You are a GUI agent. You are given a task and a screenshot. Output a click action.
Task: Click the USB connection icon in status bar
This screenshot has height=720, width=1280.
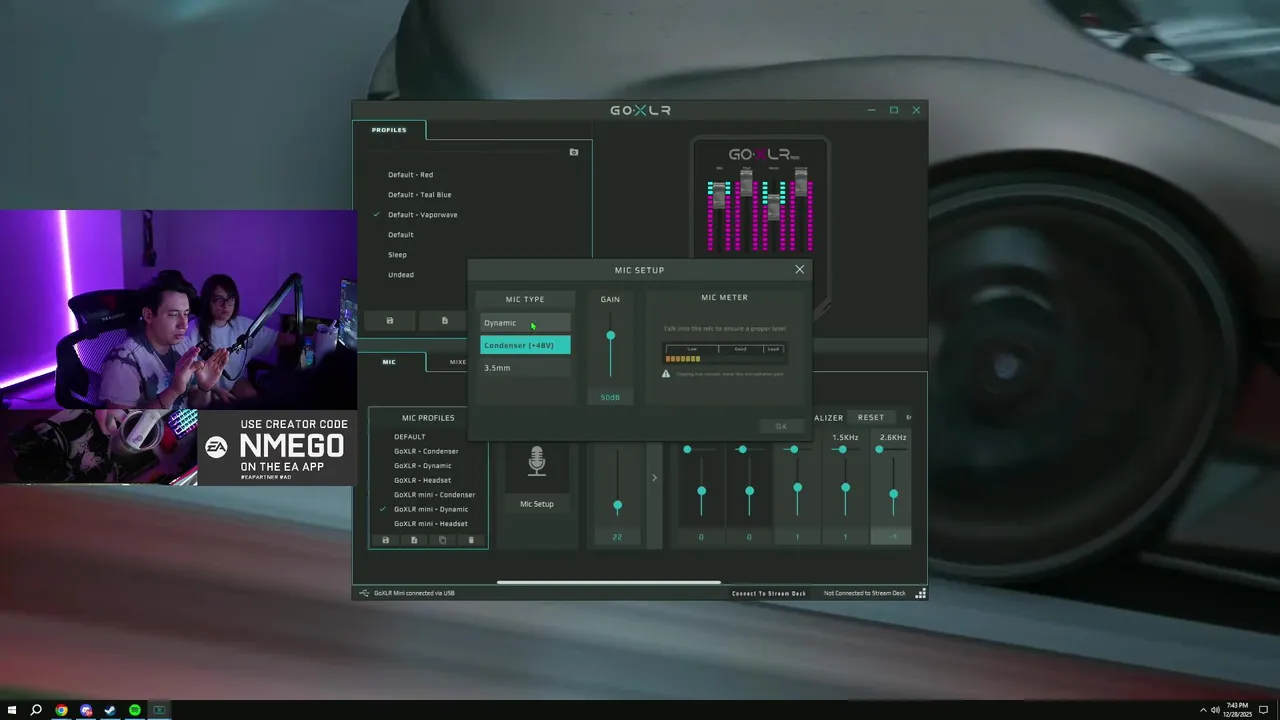[x=364, y=593]
